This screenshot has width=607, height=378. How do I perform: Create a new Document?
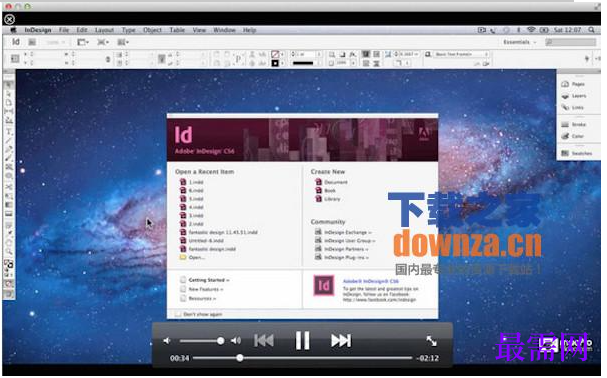pos(331,182)
